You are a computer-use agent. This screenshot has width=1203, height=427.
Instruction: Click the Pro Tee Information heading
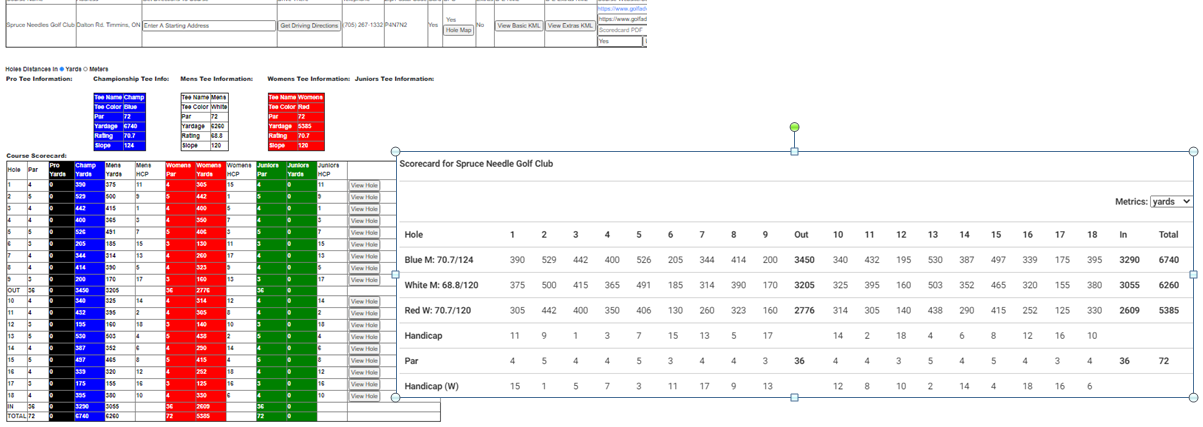click(39, 78)
